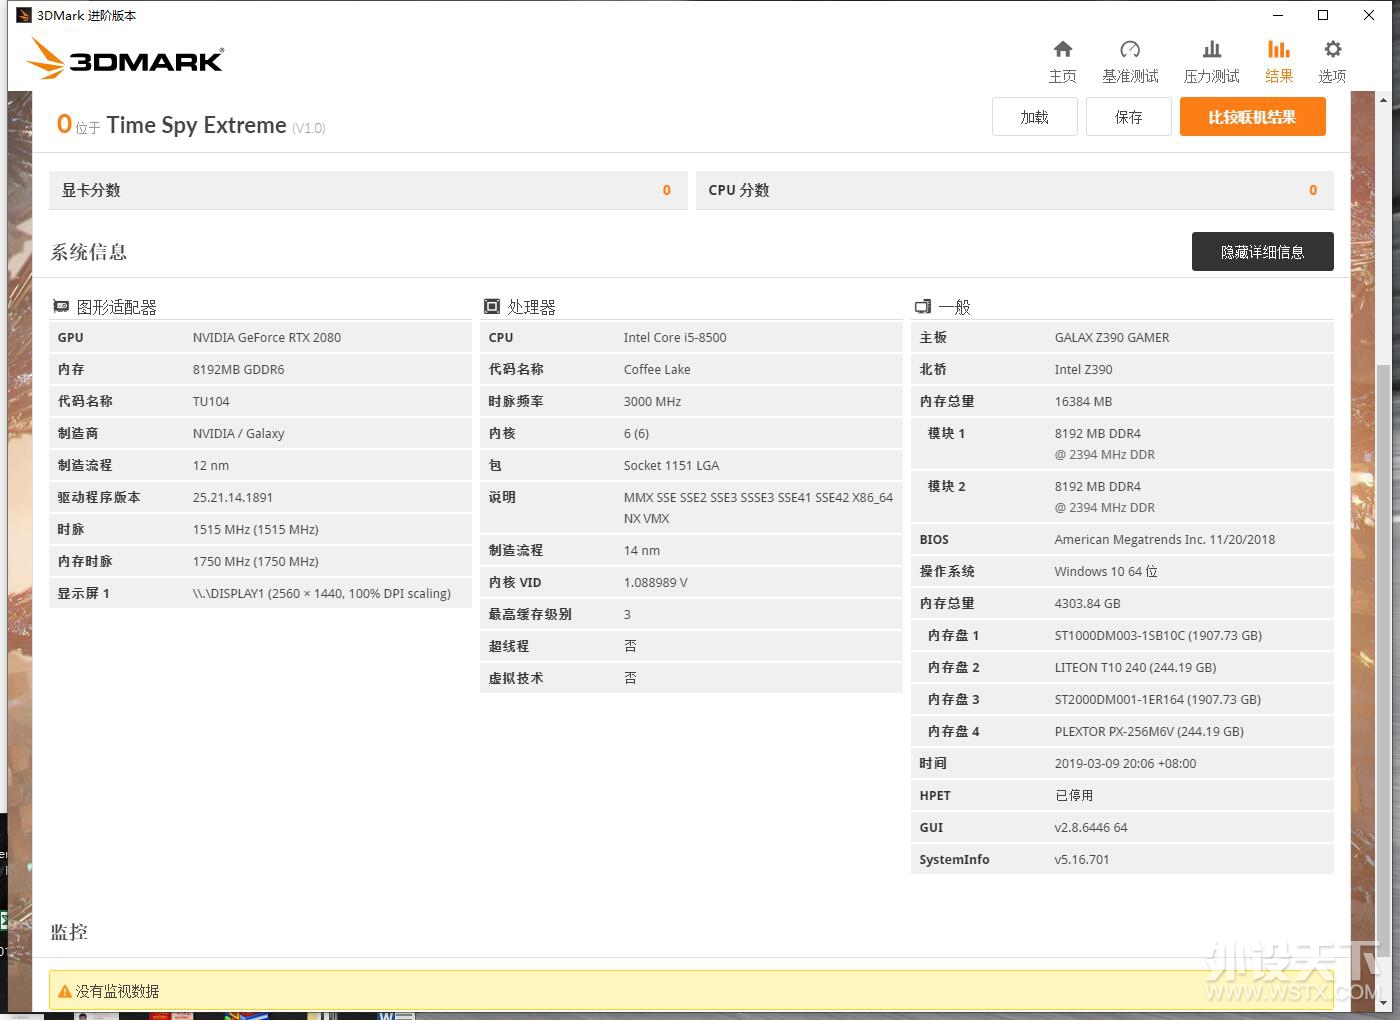
Task: Select the PLEXTOR PX-256M6V disk entry
Action: 1149,731
